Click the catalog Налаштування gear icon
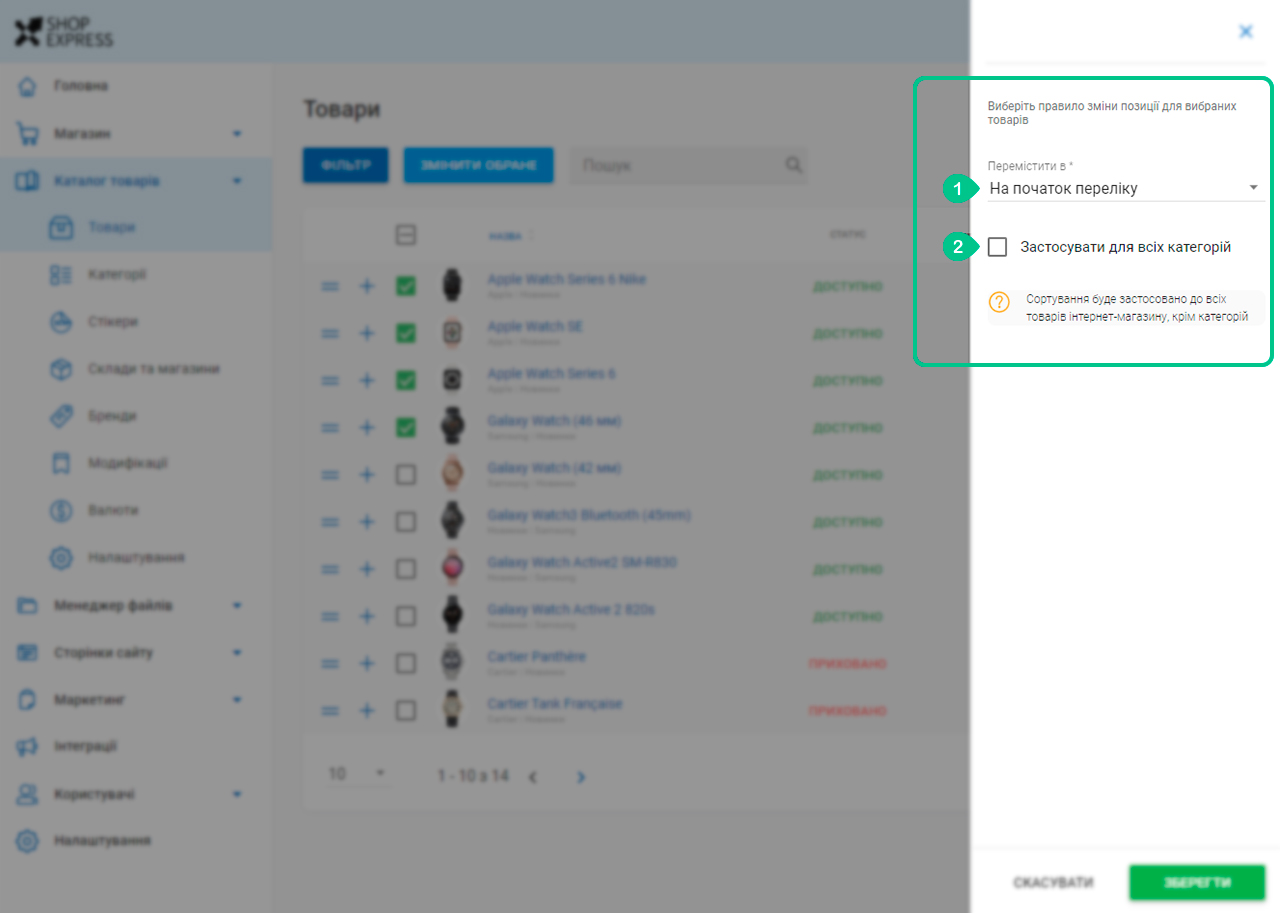 pos(61,557)
